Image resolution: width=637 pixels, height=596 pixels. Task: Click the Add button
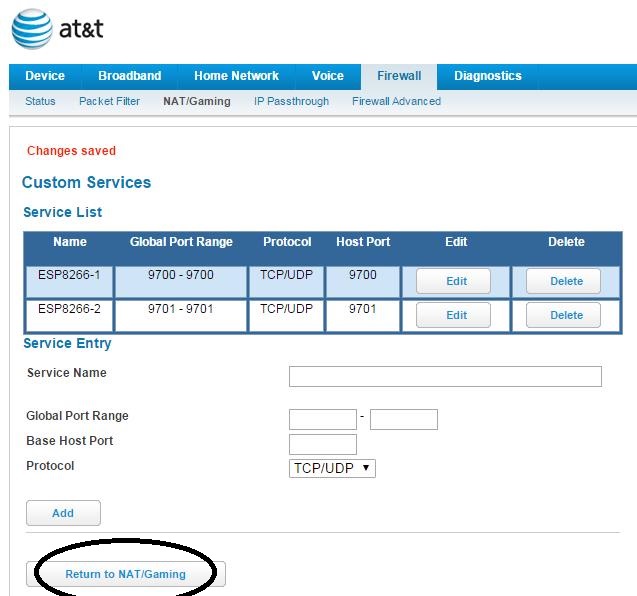pos(63,513)
